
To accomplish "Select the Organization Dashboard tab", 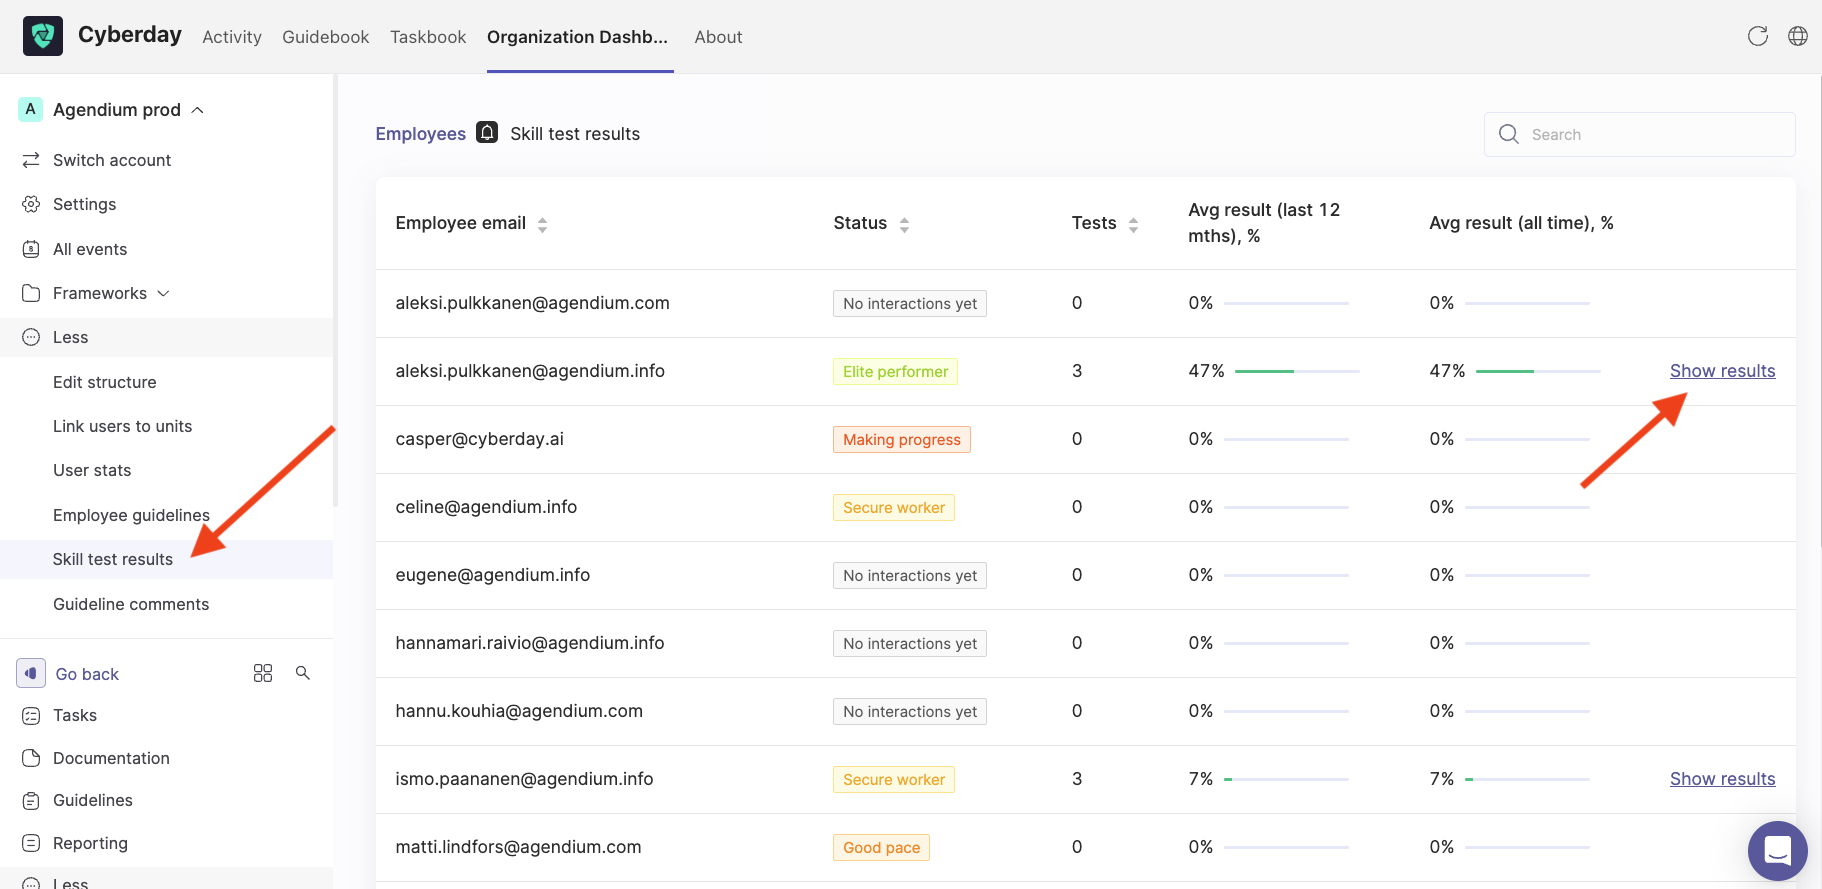I will pyautogui.click(x=578, y=37).
